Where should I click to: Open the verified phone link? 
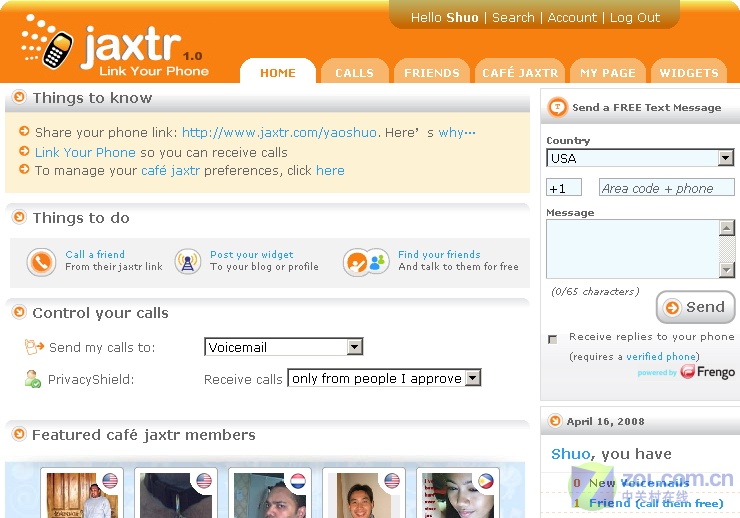(661, 356)
